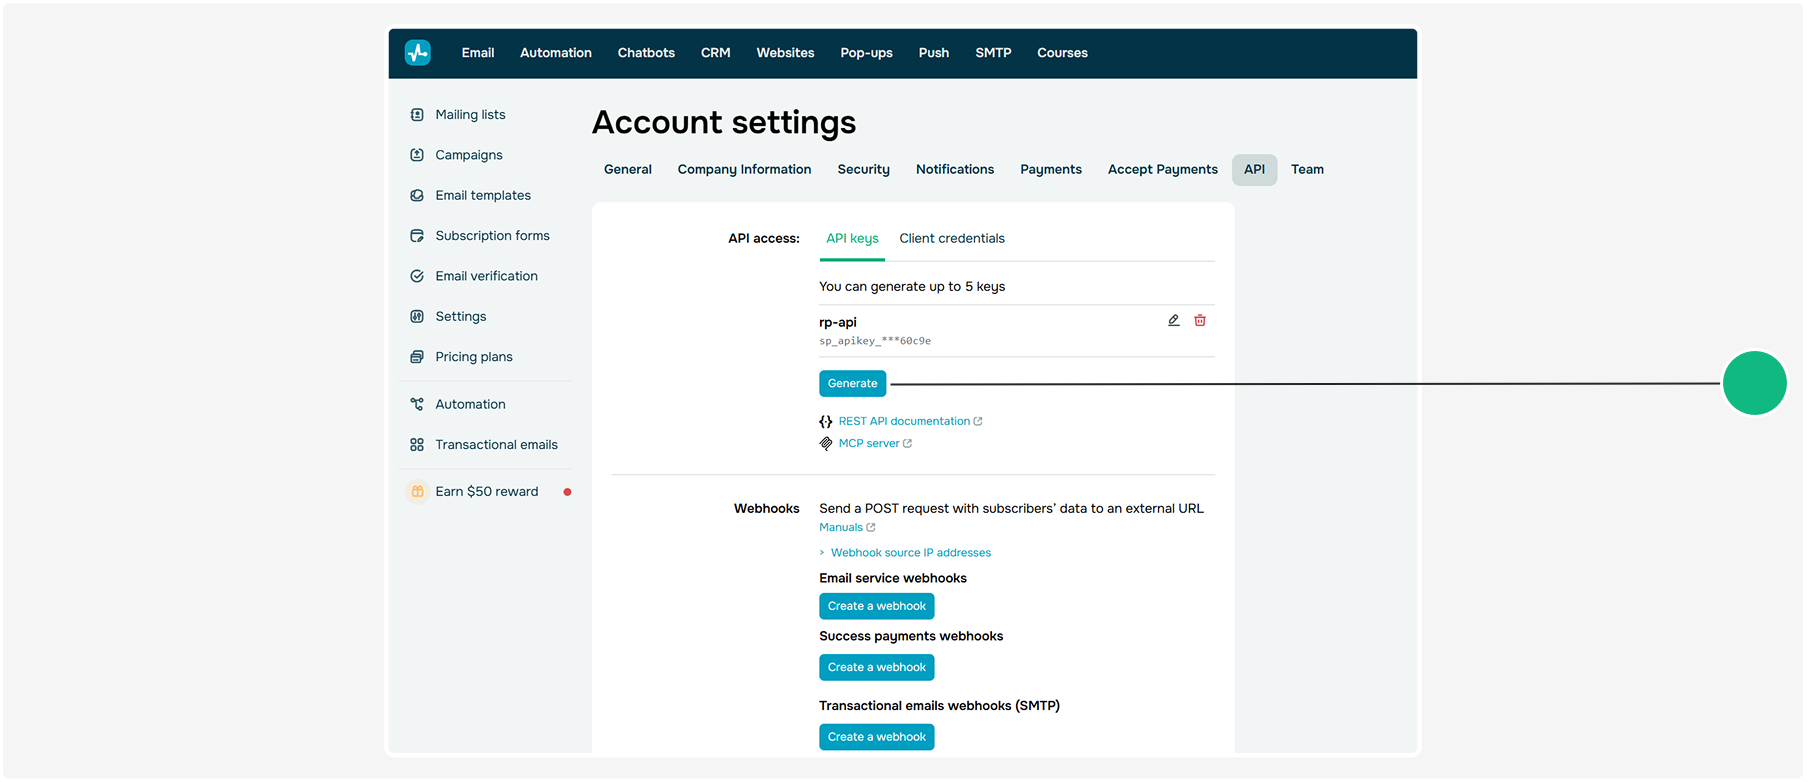Open Pricing plans in sidebar

coord(474,357)
